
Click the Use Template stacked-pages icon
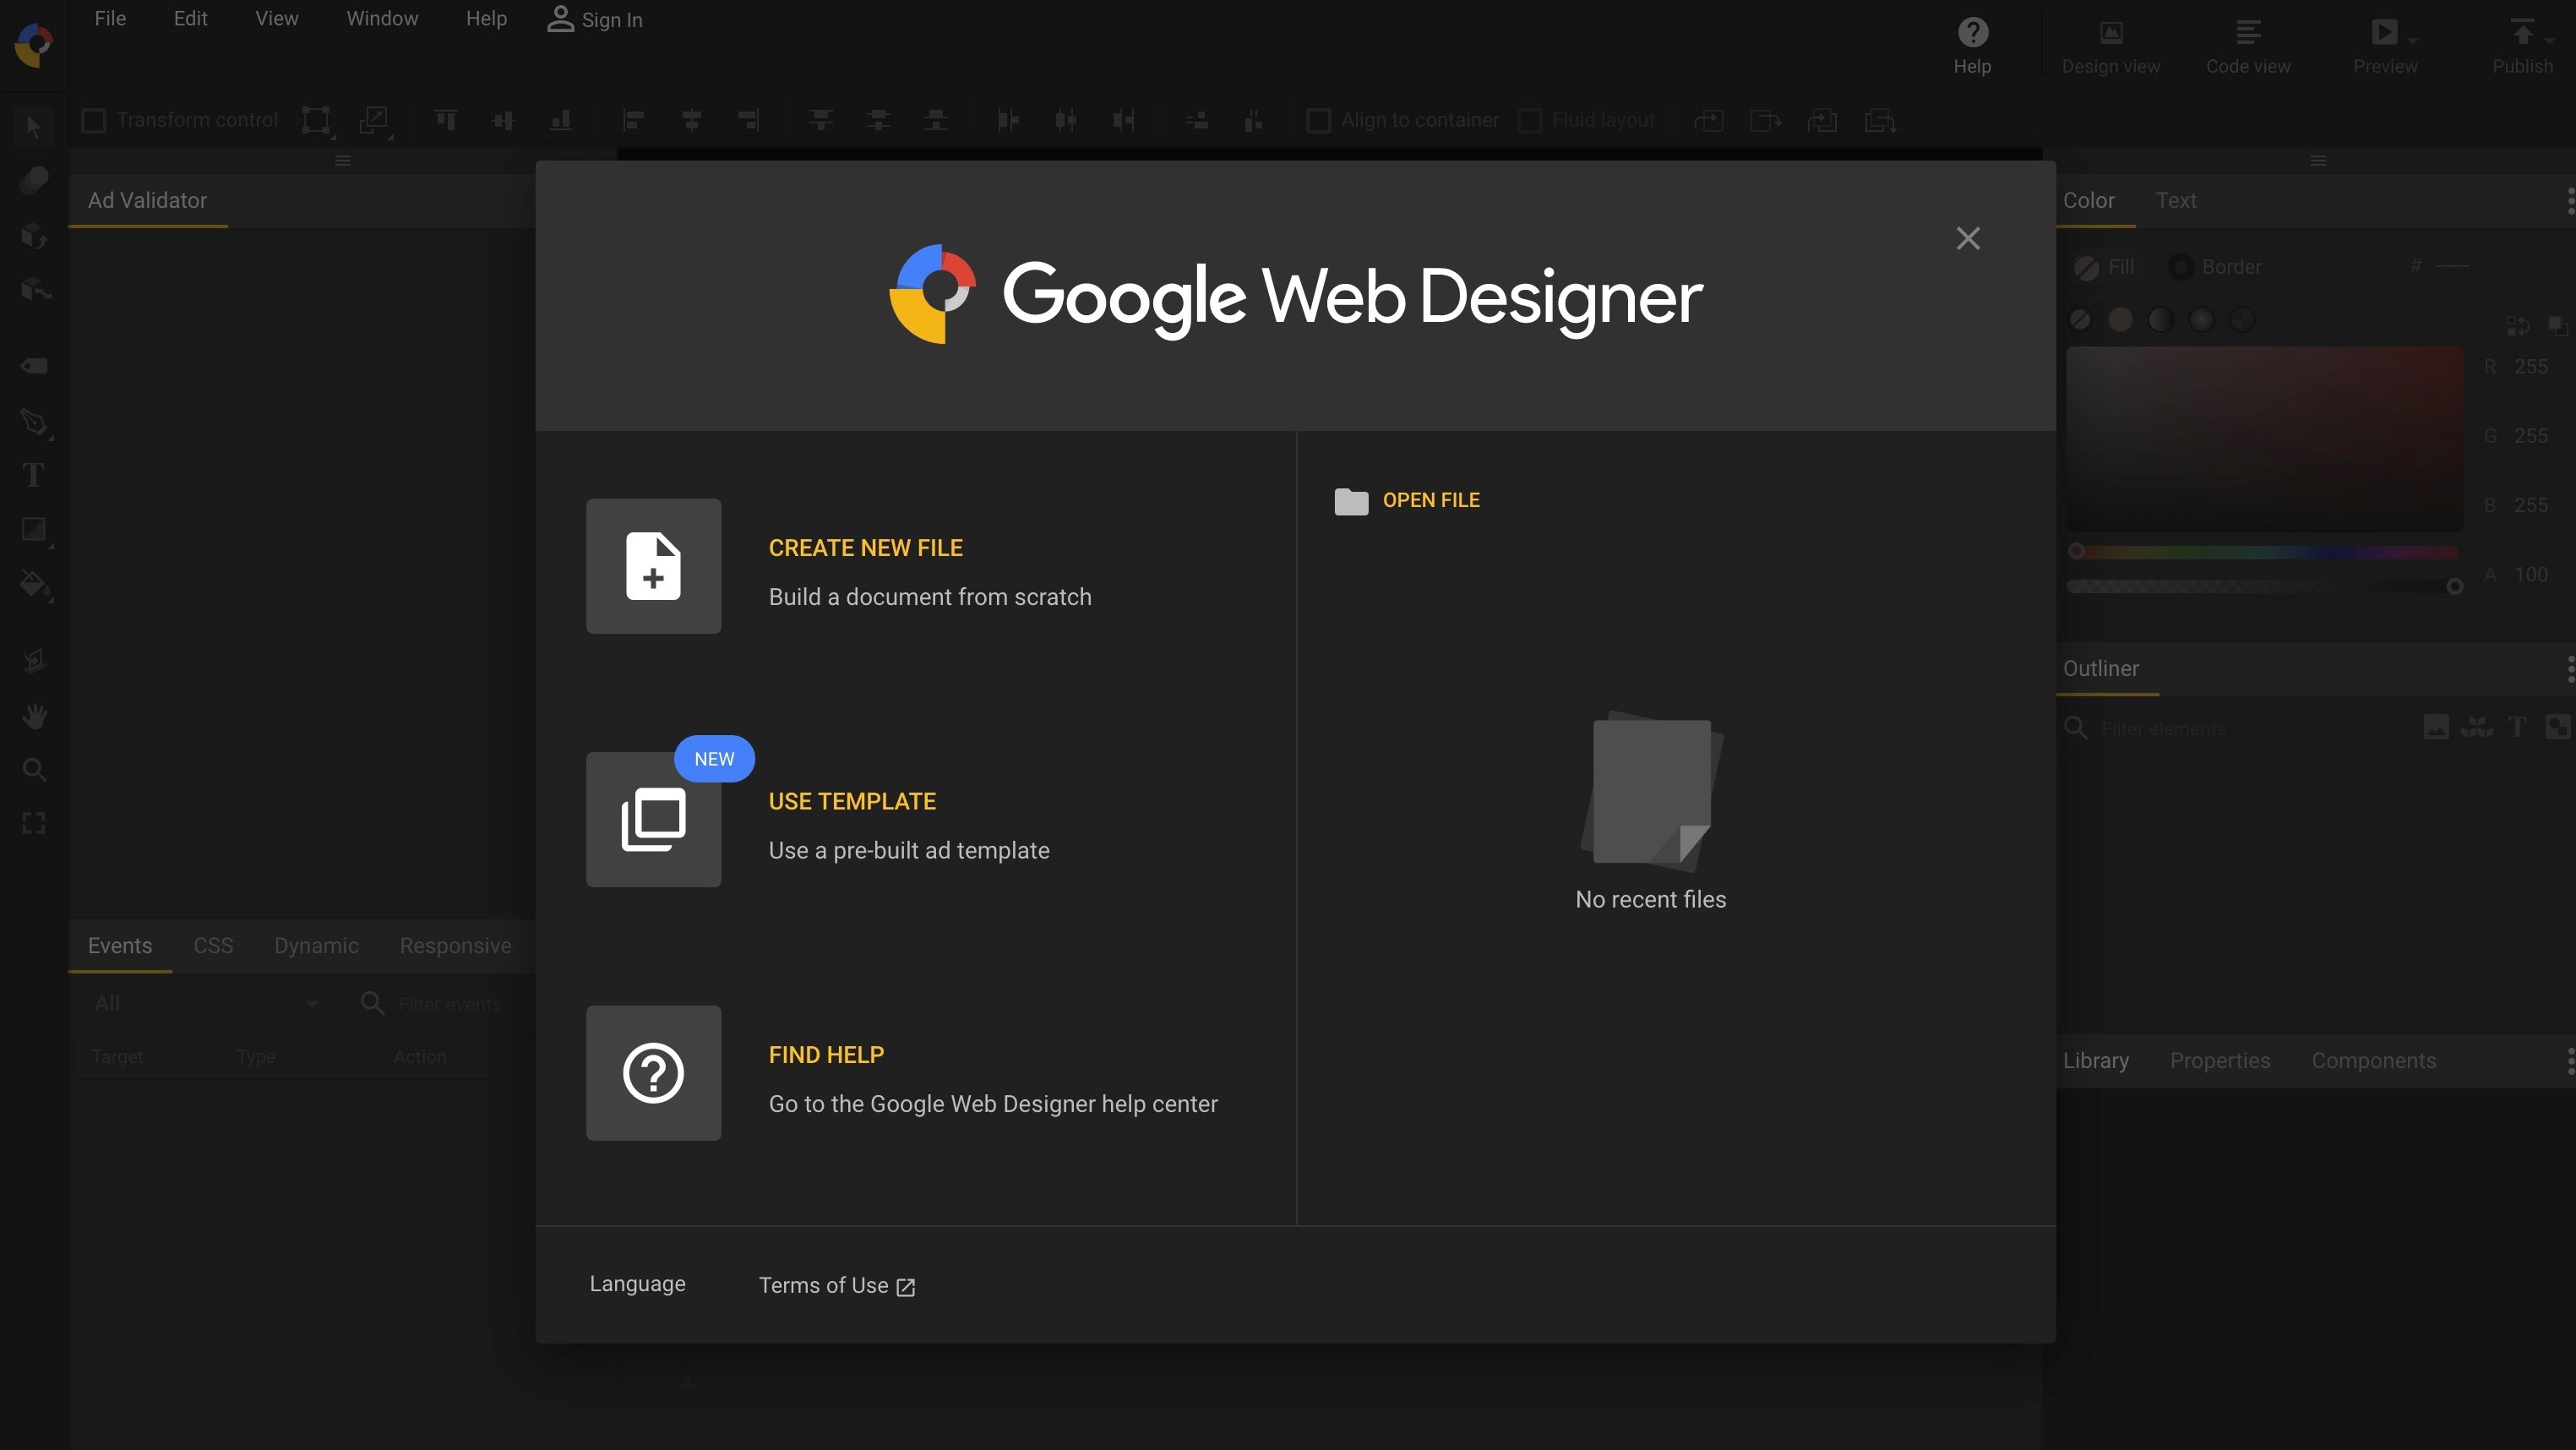(653, 819)
